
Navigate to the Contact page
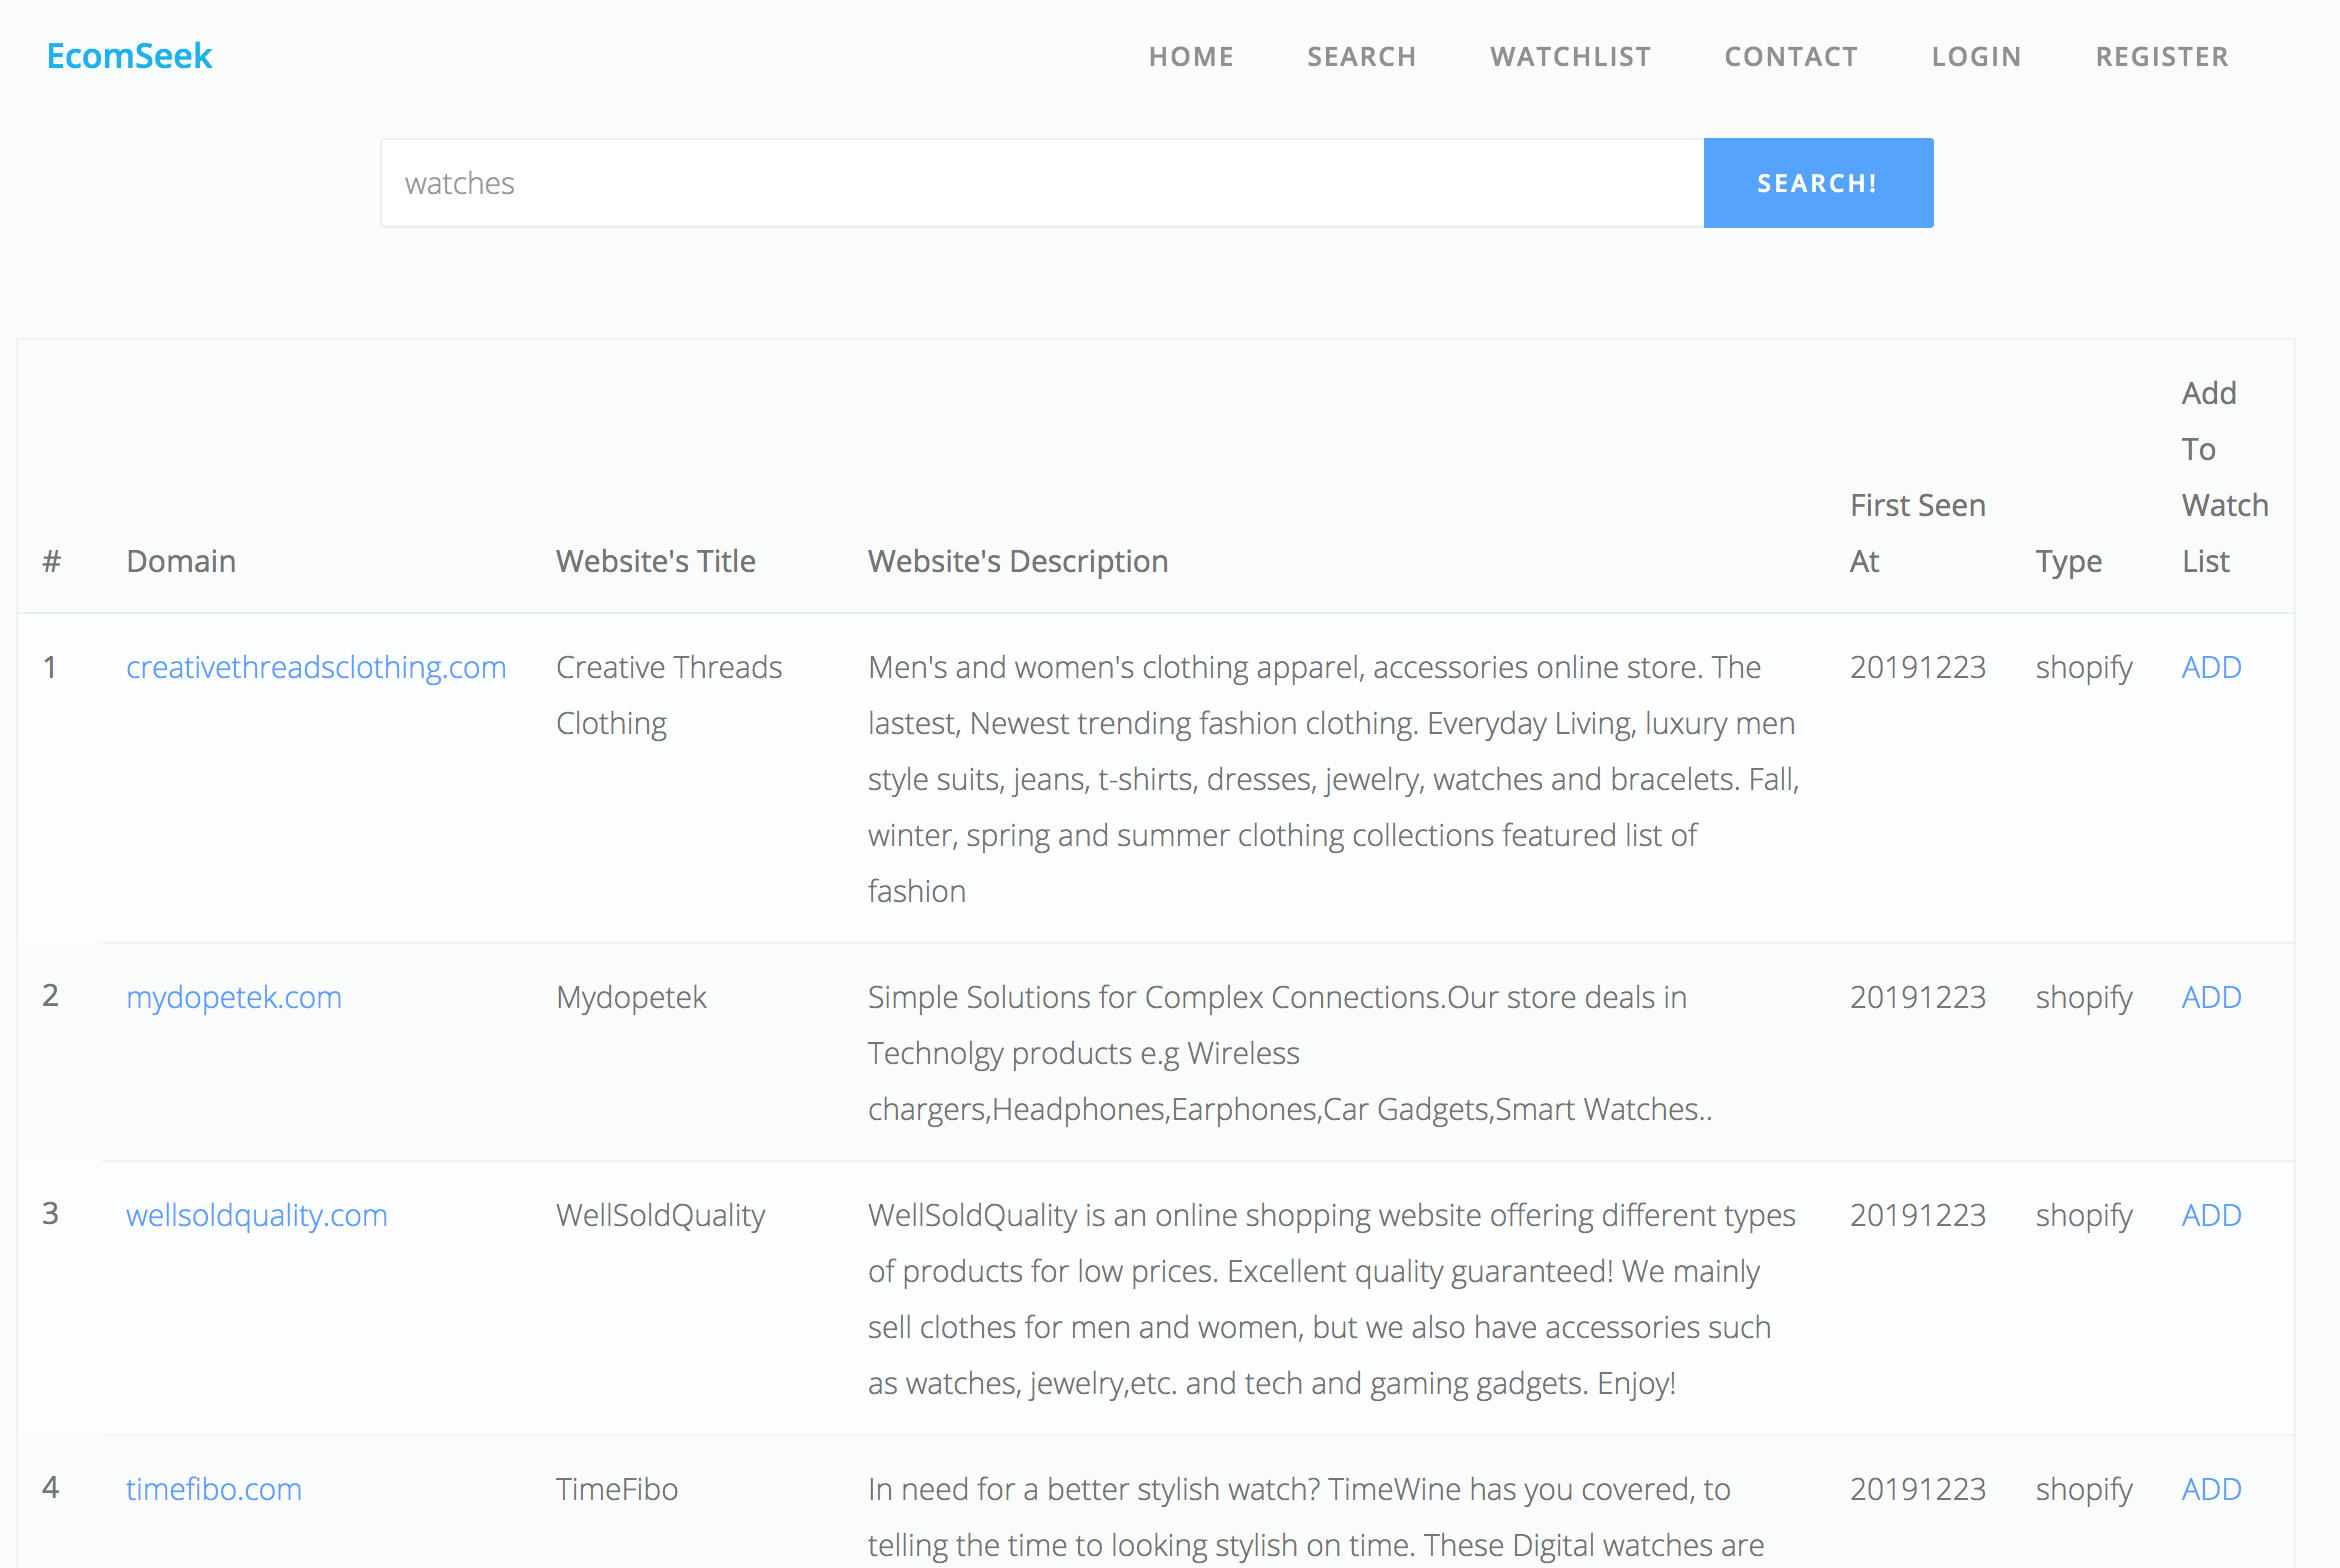click(x=1791, y=57)
